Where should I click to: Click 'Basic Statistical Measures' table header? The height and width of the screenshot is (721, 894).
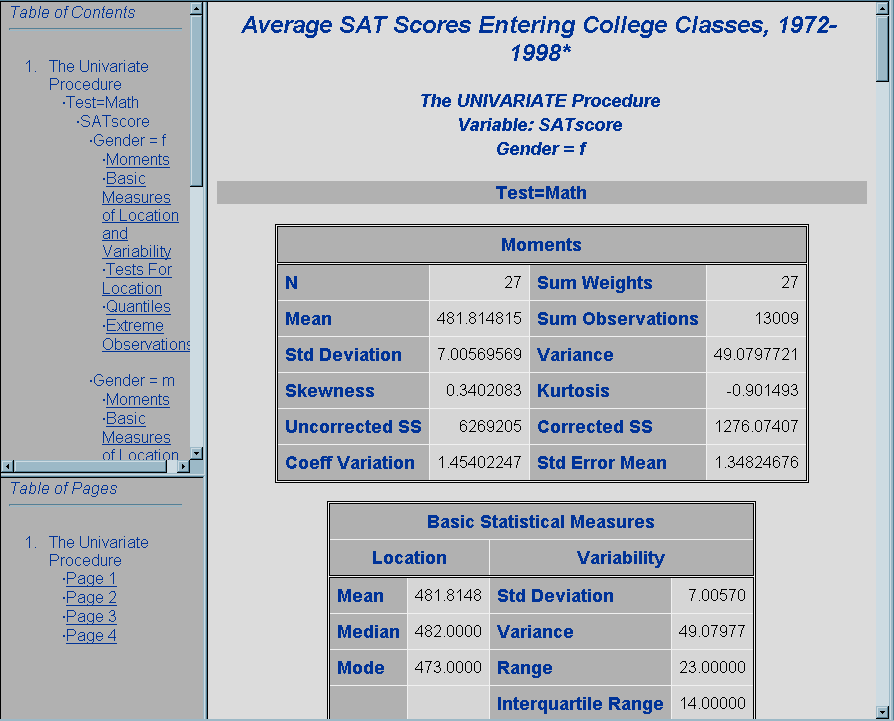tap(541, 522)
